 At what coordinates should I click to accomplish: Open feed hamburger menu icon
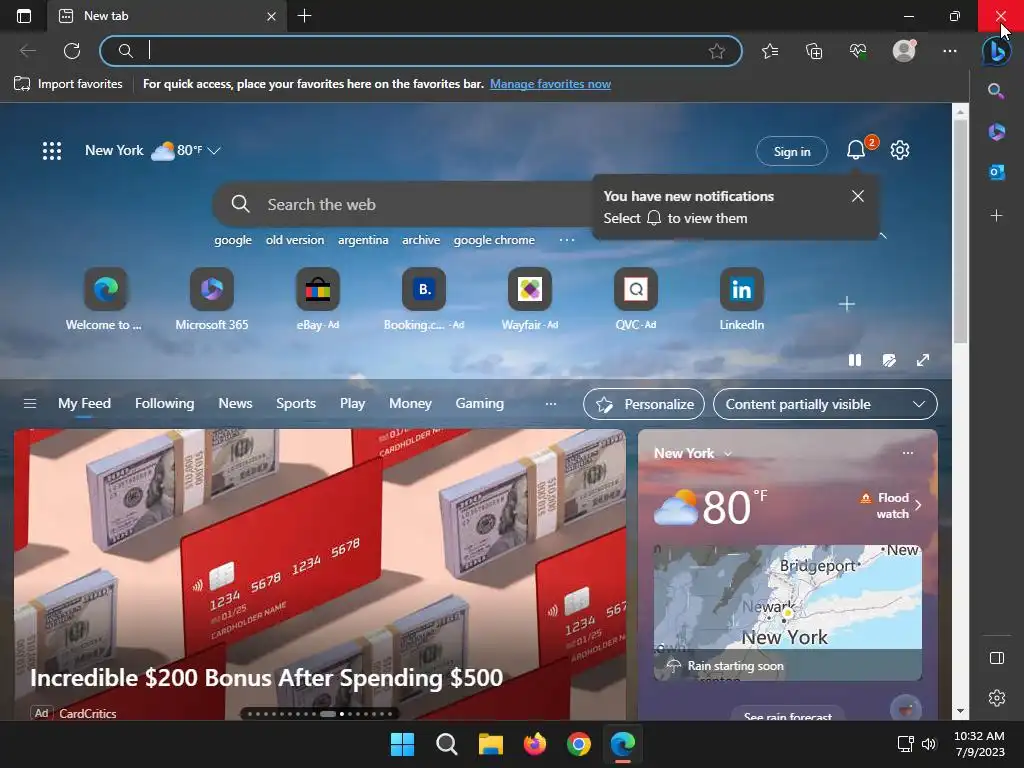pos(29,404)
